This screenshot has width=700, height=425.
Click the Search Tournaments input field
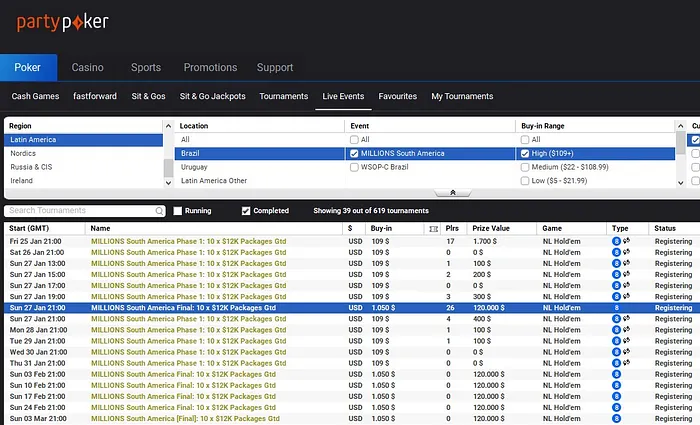(x=80, y=211)
